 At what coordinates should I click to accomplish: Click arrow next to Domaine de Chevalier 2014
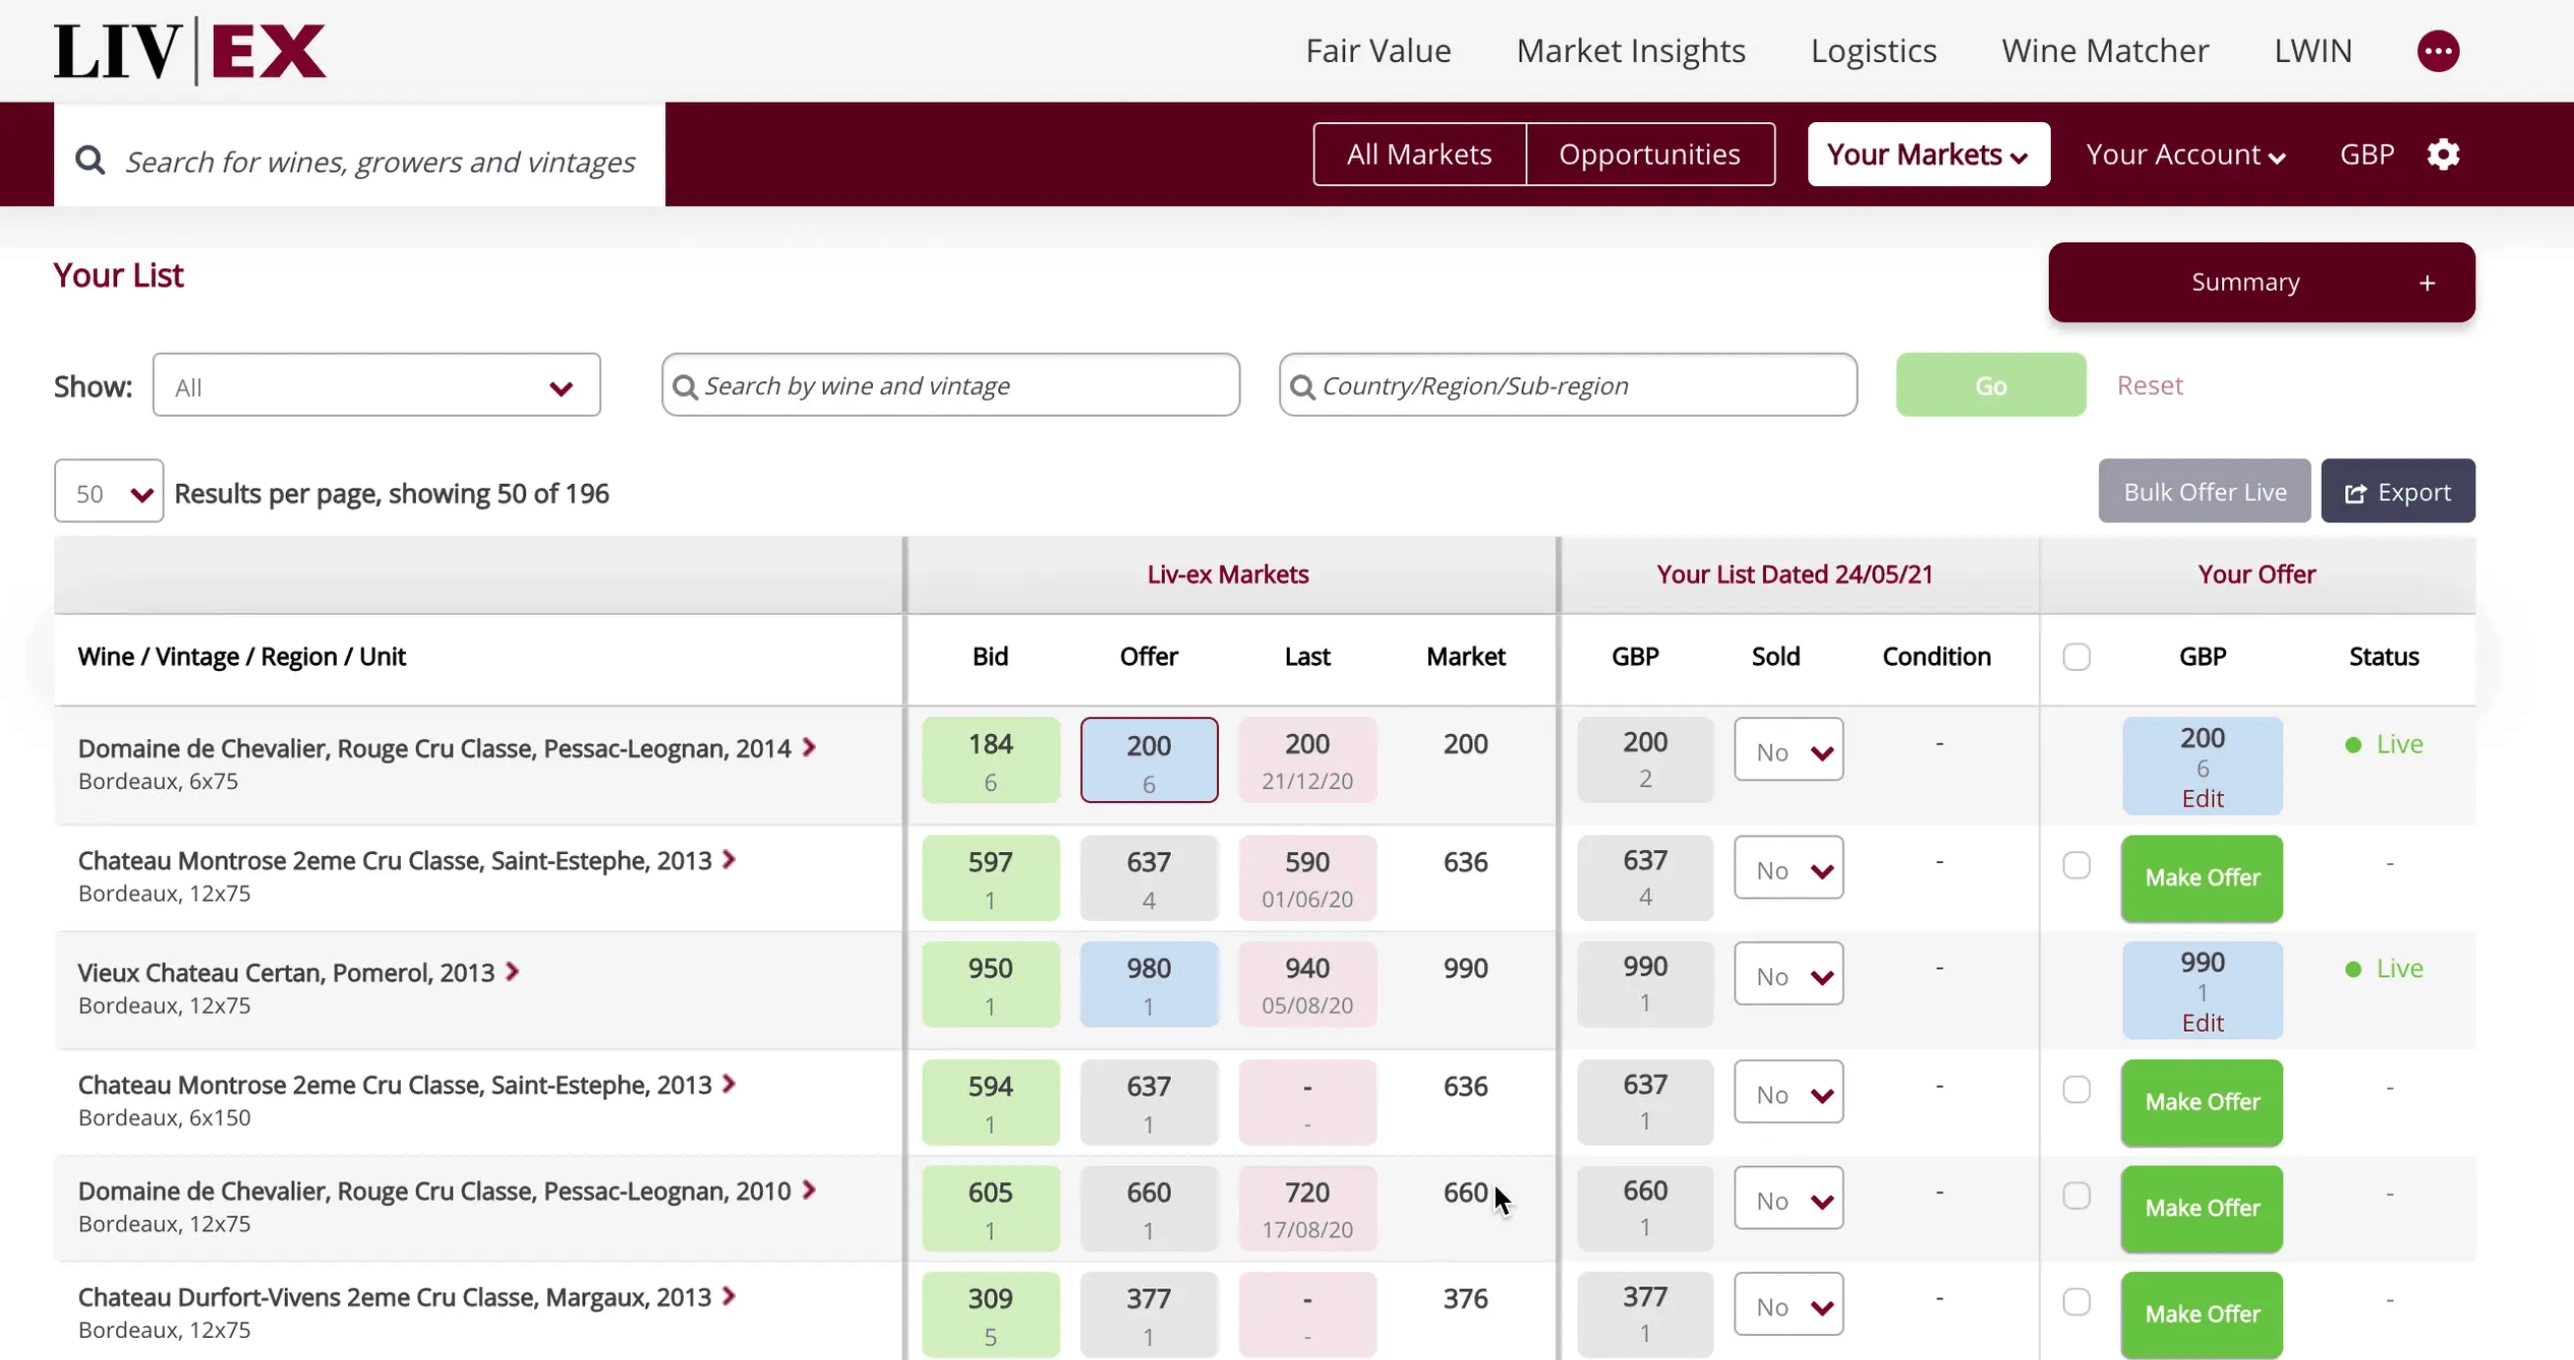pos(809,747)
